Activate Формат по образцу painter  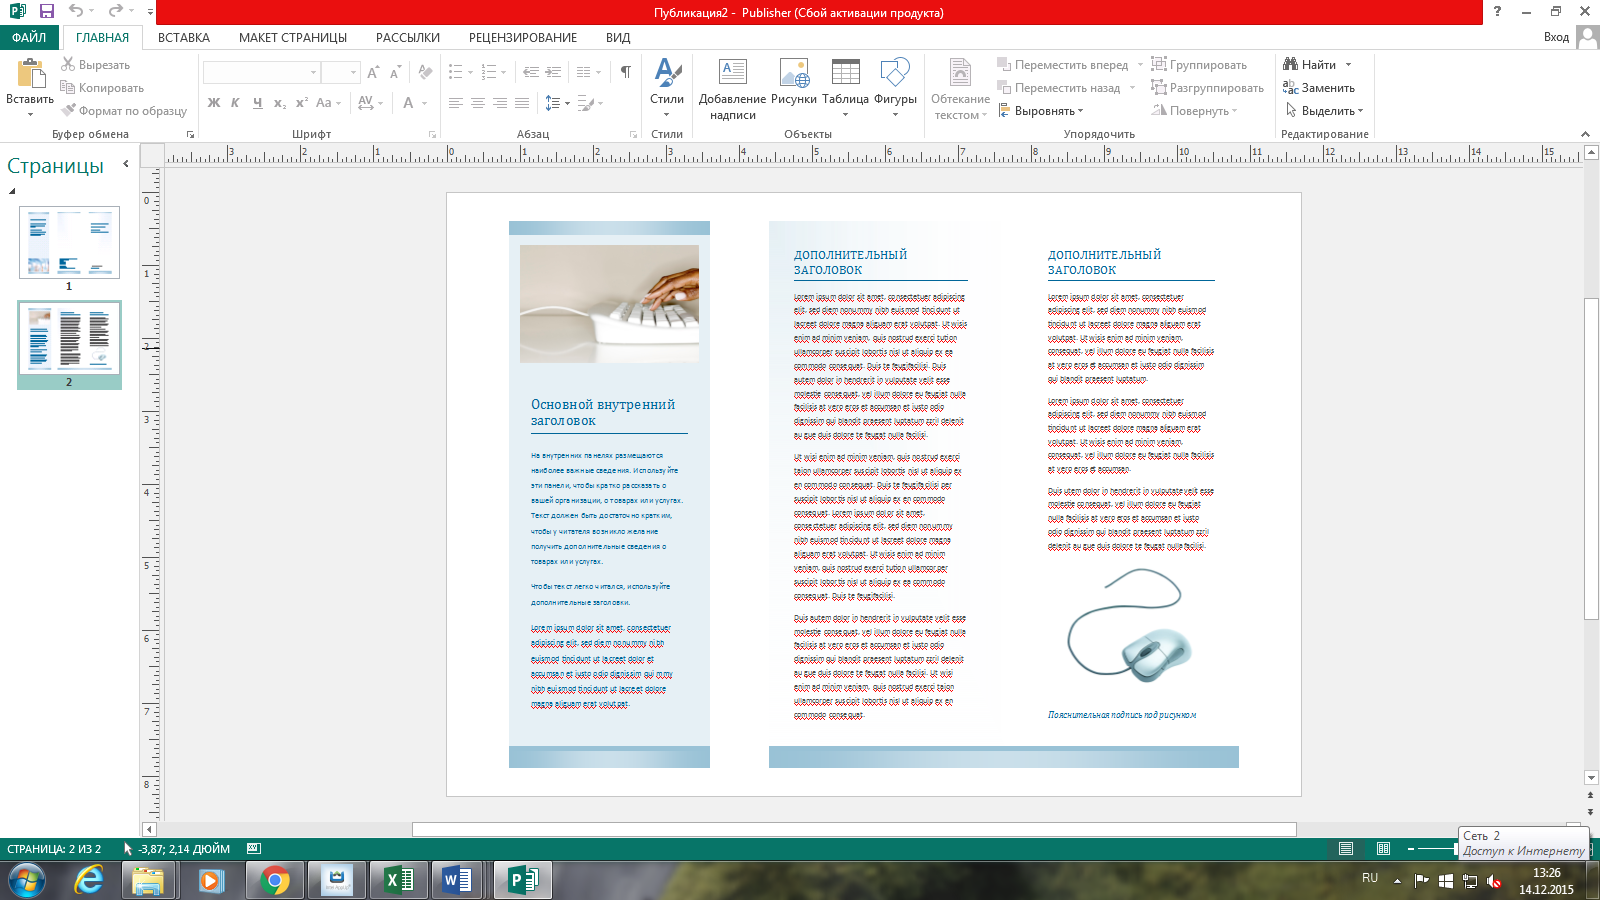point(124,111)
